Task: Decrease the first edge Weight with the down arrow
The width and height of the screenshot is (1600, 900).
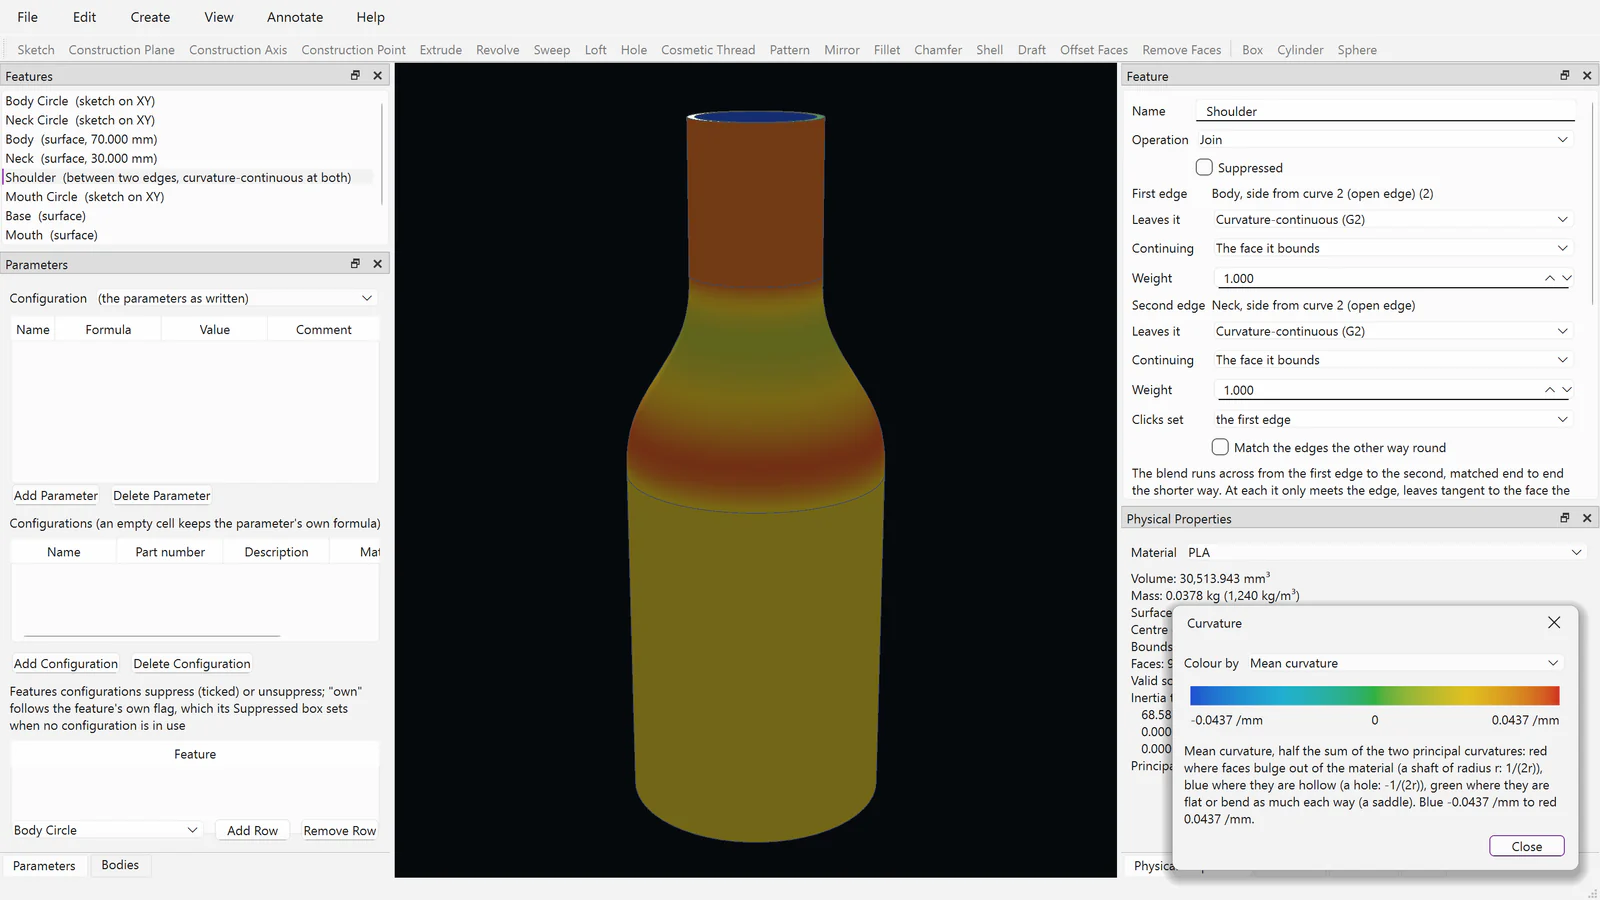Action: [1567, 278]
